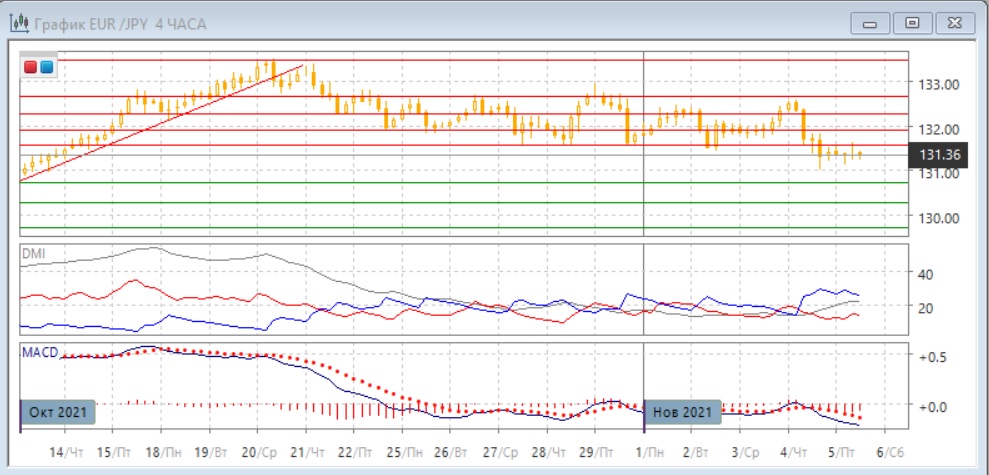Maximize the EUR/JPY chart window
989x475 pixels.
[x=911, y=23]
